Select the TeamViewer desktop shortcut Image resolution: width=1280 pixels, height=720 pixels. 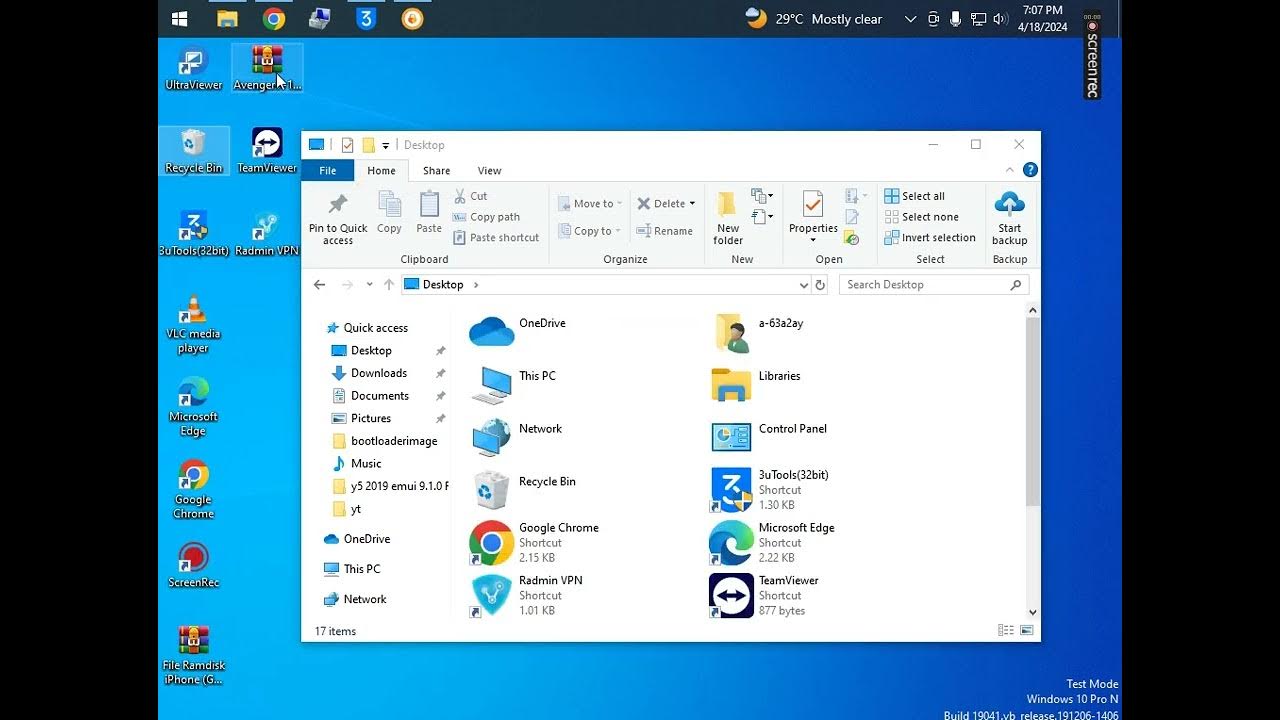point(267,151)
